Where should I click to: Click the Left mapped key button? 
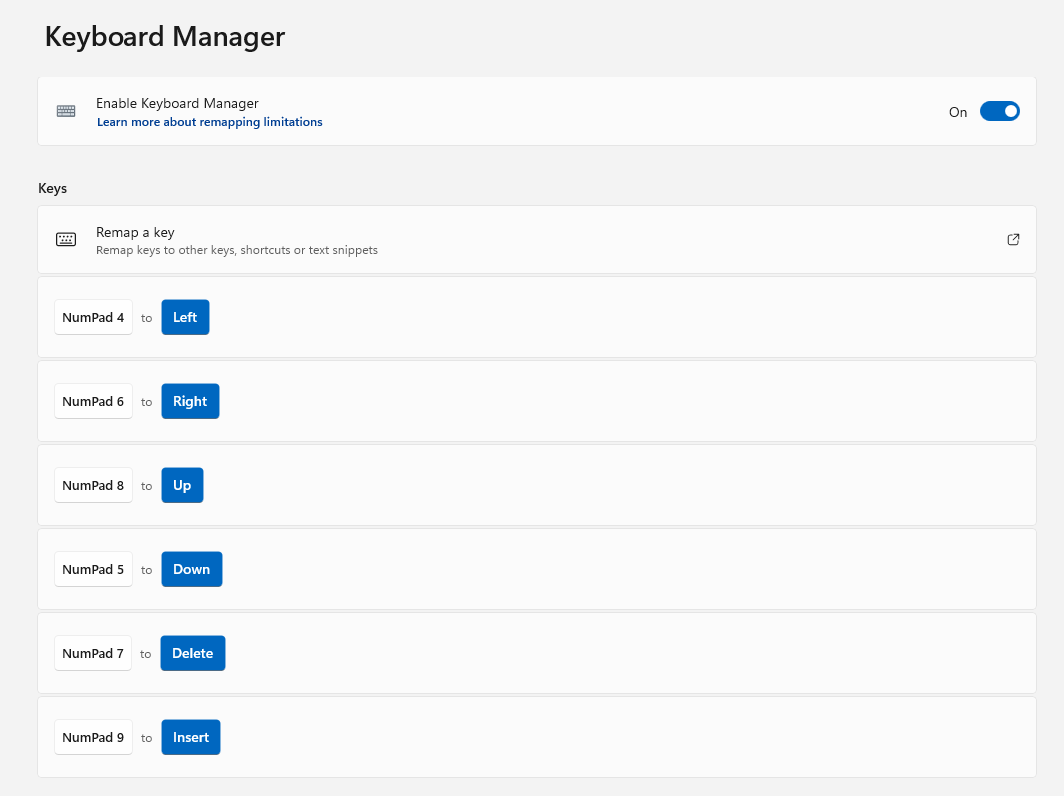(185, 318)
